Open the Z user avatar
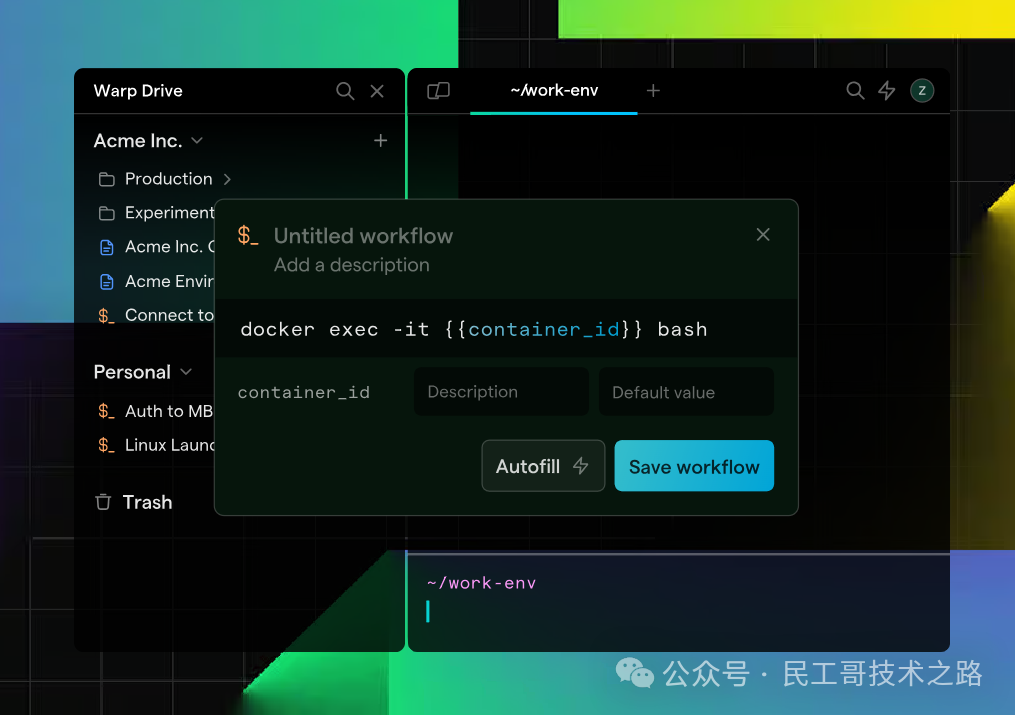Screen dimensions: 1015x715 tap(922, 91)
